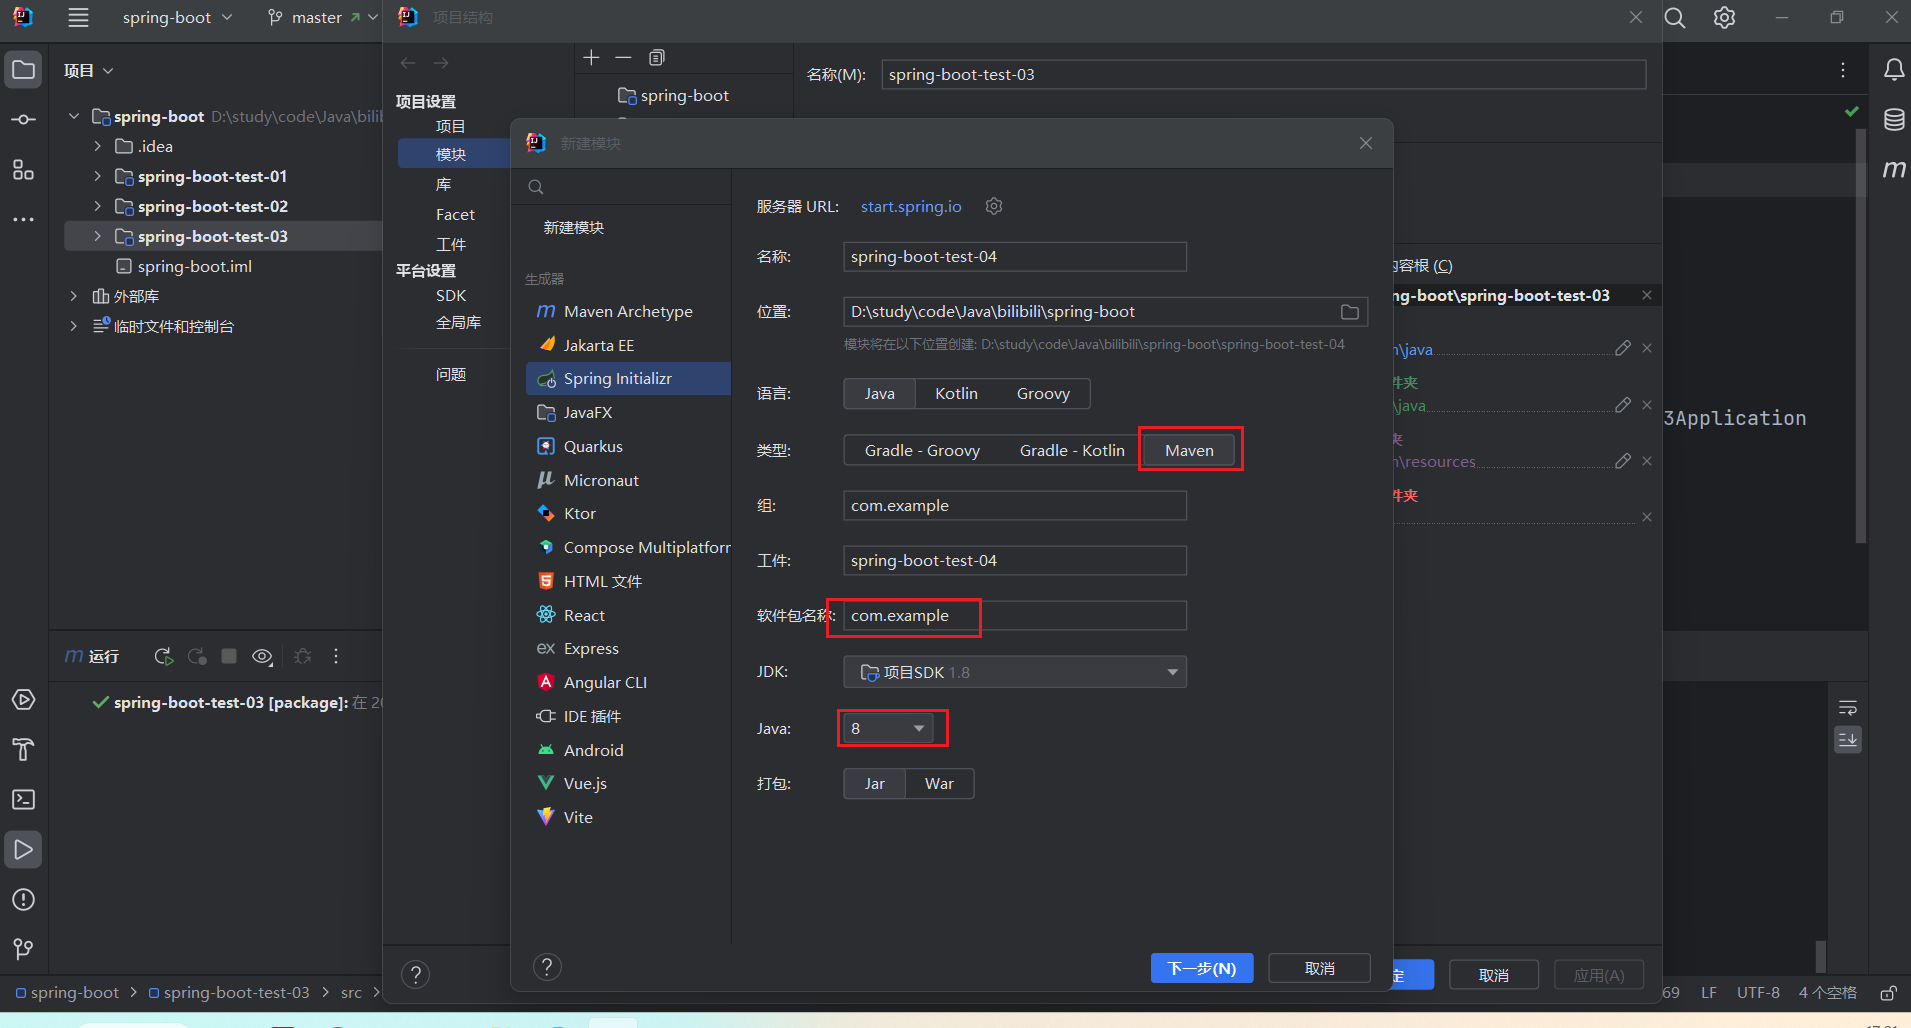The image size is (1911, 1028).
Task: Expand the .idea folder node
Action: [97, 146]
